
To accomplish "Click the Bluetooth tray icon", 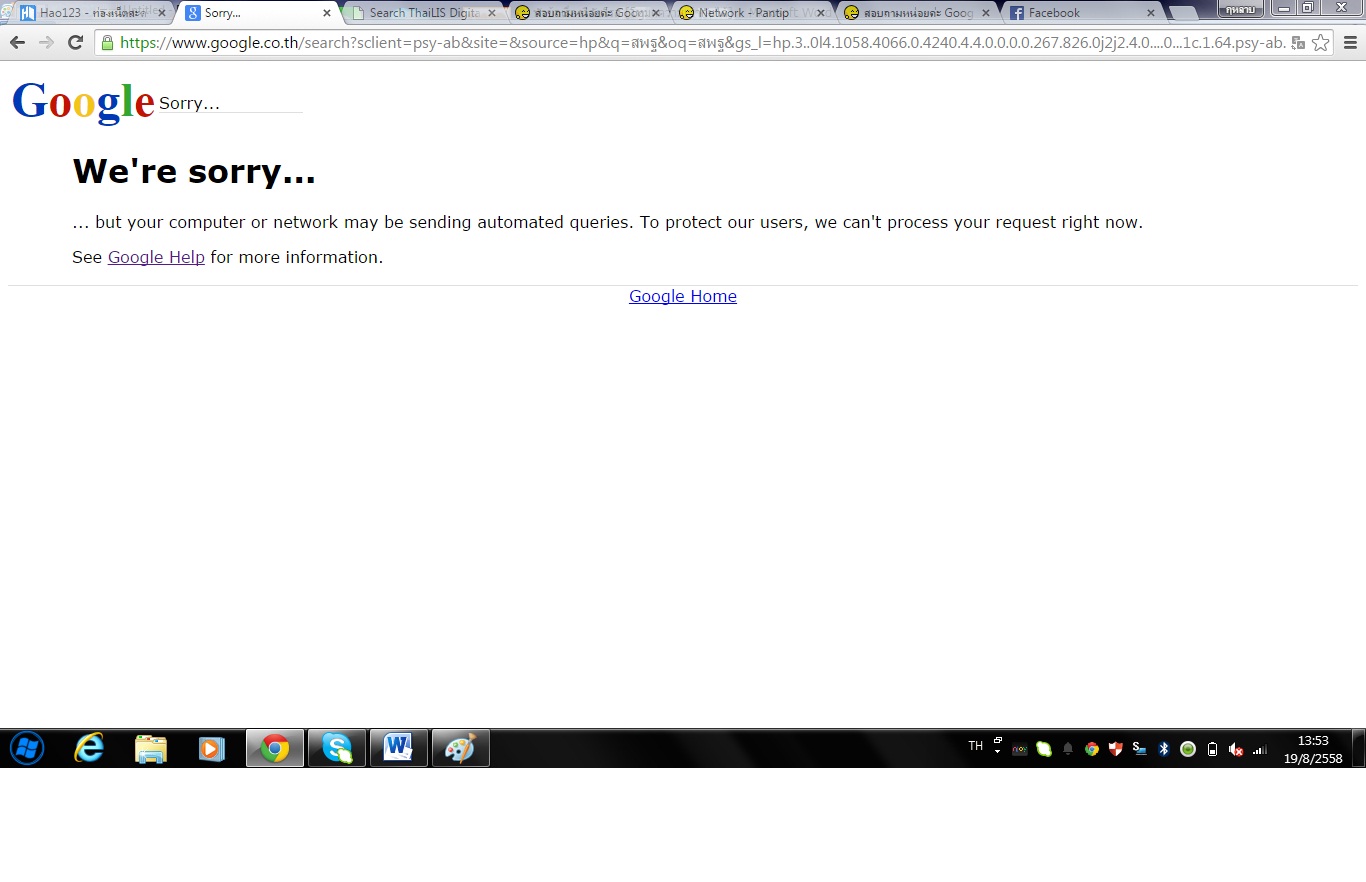I will click(1164, 748).
